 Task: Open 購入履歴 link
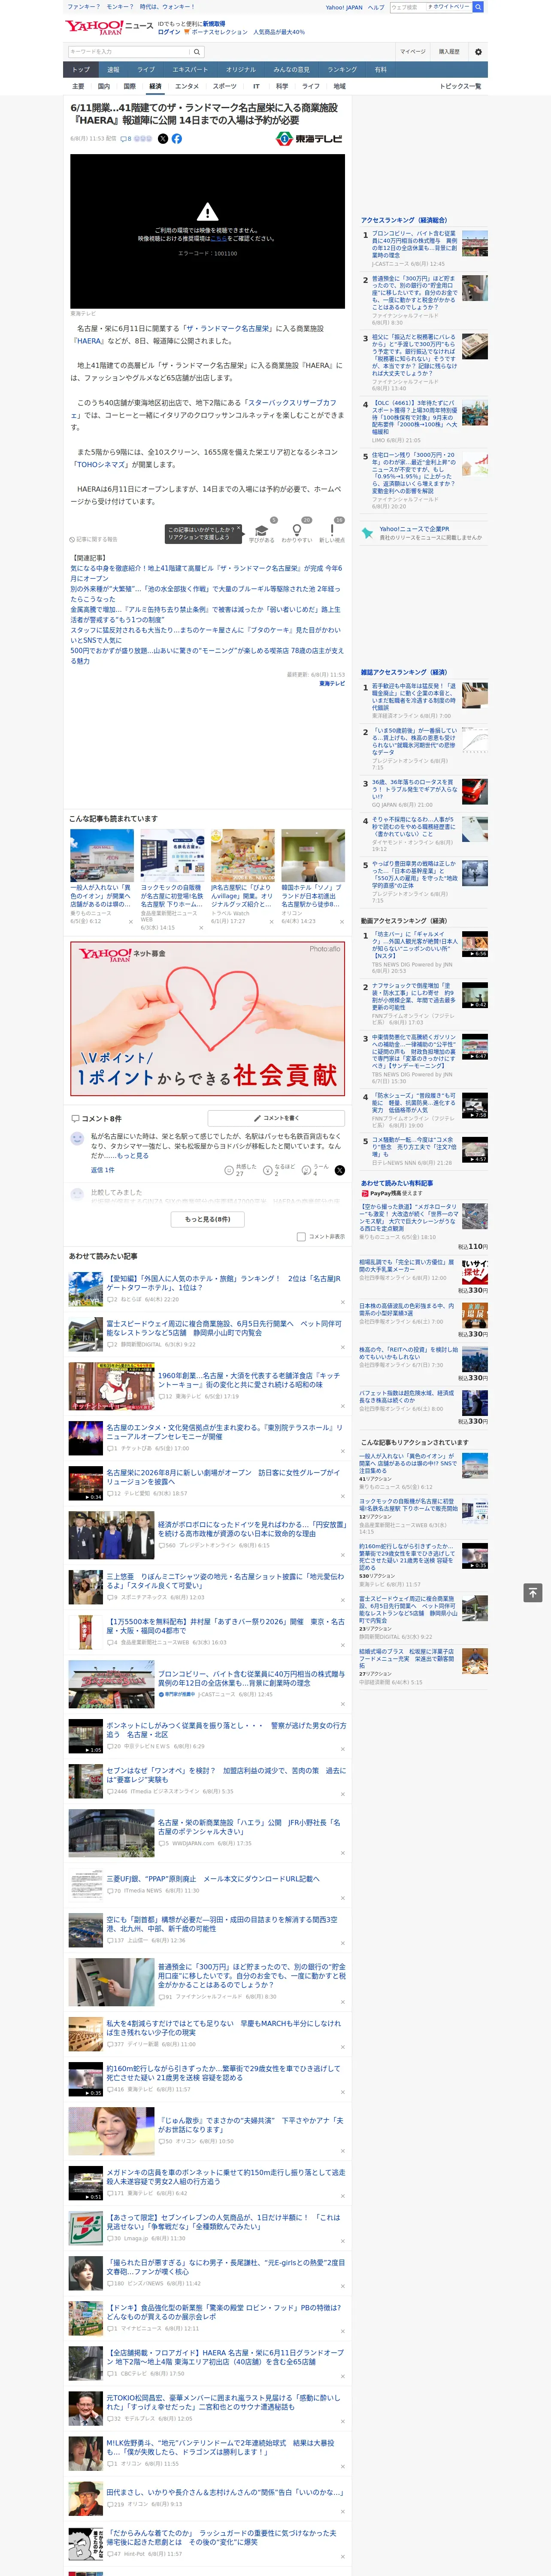[x=449, y=52]
